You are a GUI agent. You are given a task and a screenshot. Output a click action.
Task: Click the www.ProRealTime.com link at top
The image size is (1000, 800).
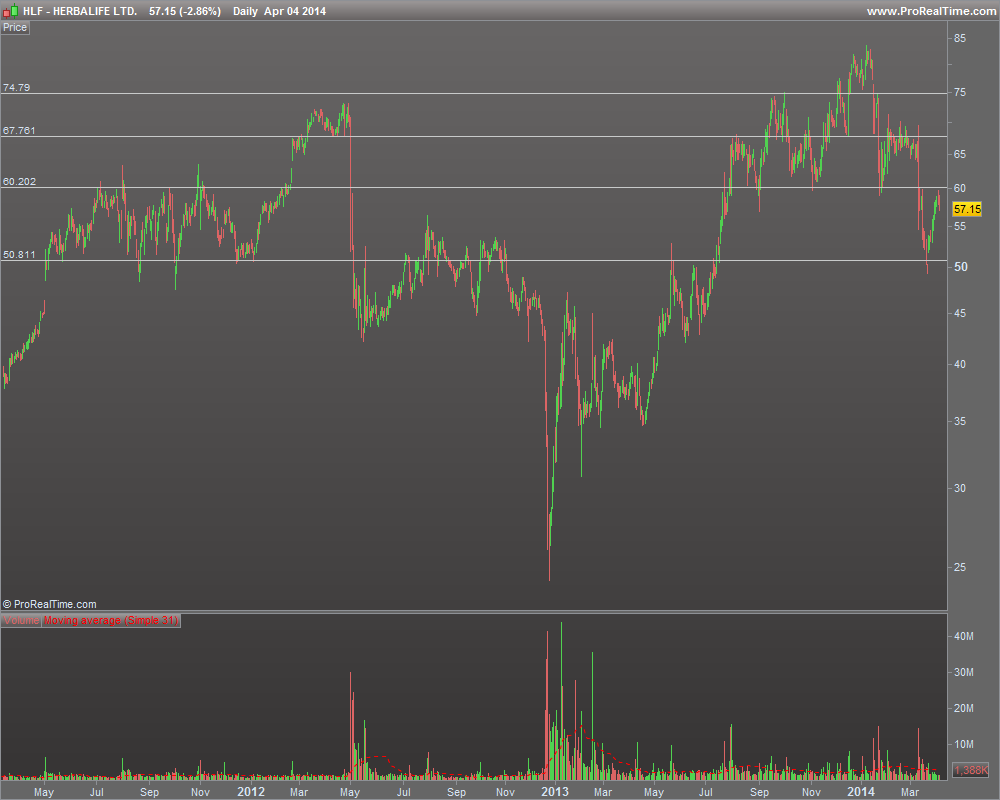931,11
